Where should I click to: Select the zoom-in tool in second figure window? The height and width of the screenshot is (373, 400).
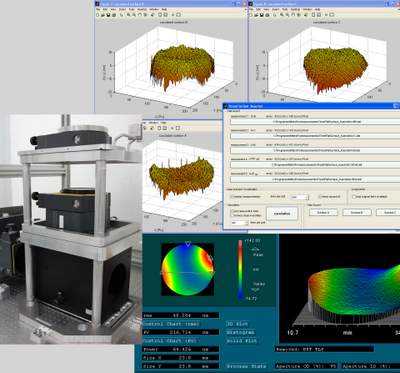(x=281, y=15)
